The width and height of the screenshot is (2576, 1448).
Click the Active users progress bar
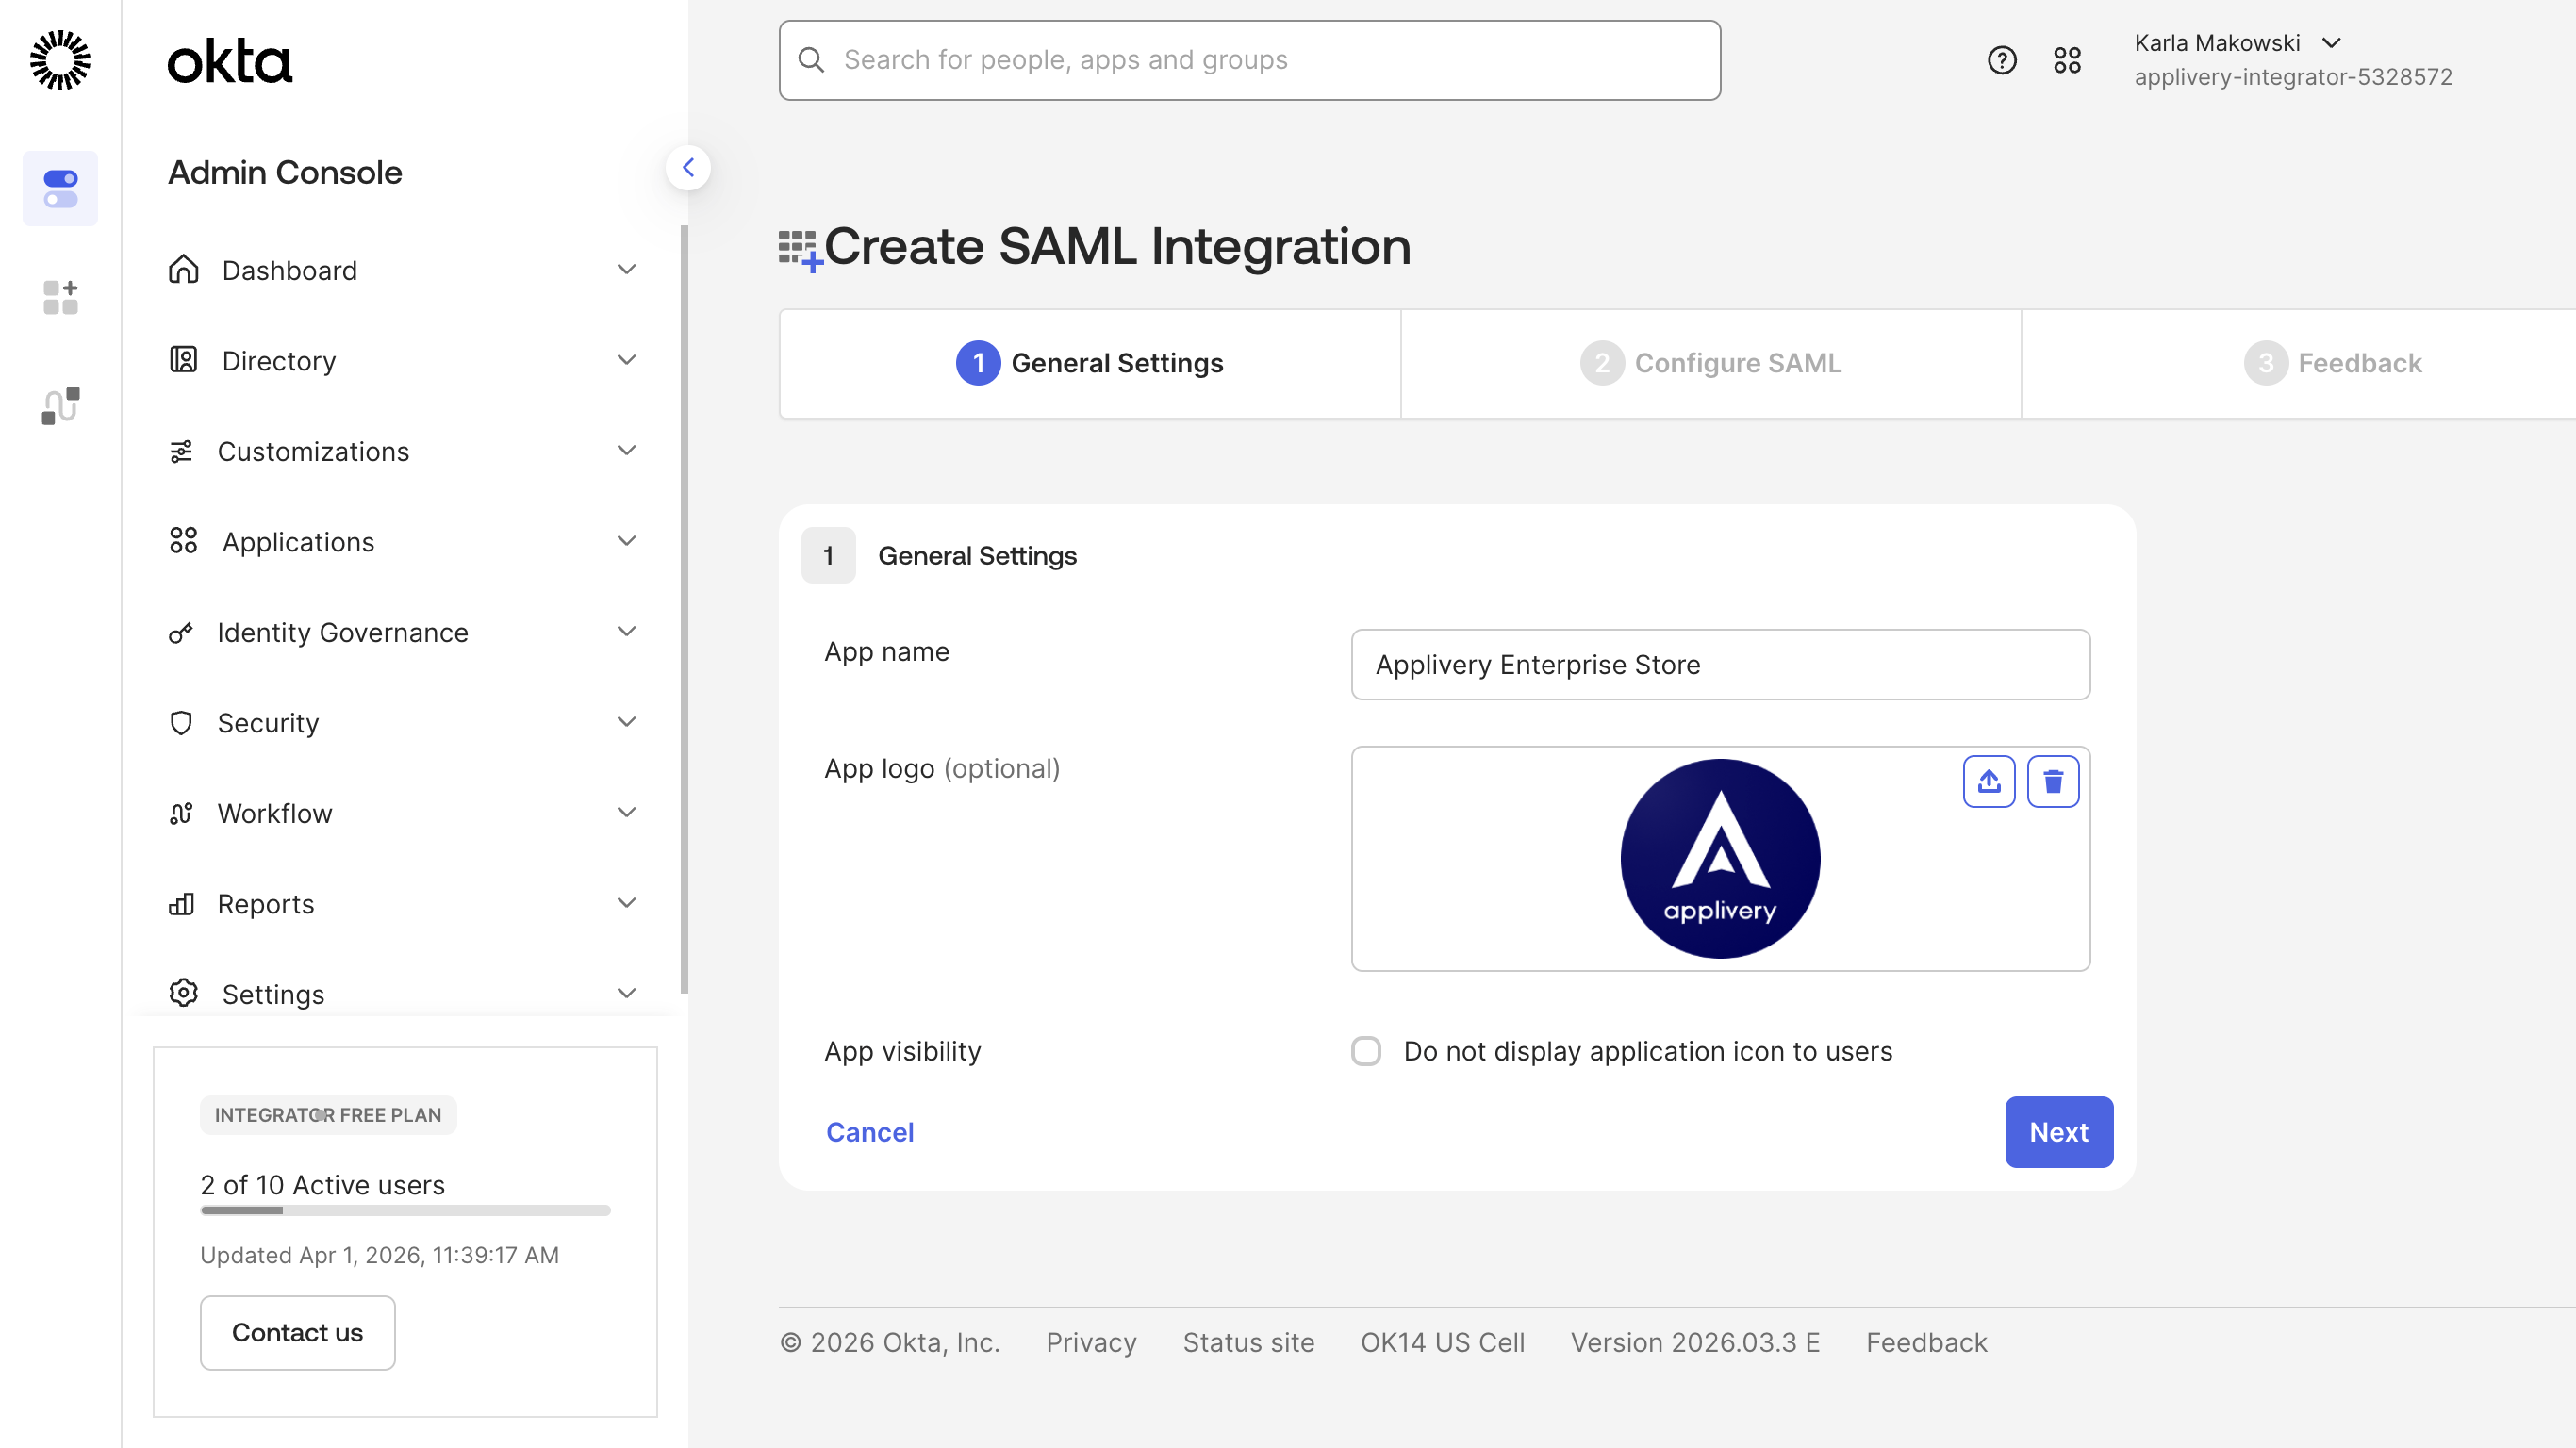point(405,1210)
